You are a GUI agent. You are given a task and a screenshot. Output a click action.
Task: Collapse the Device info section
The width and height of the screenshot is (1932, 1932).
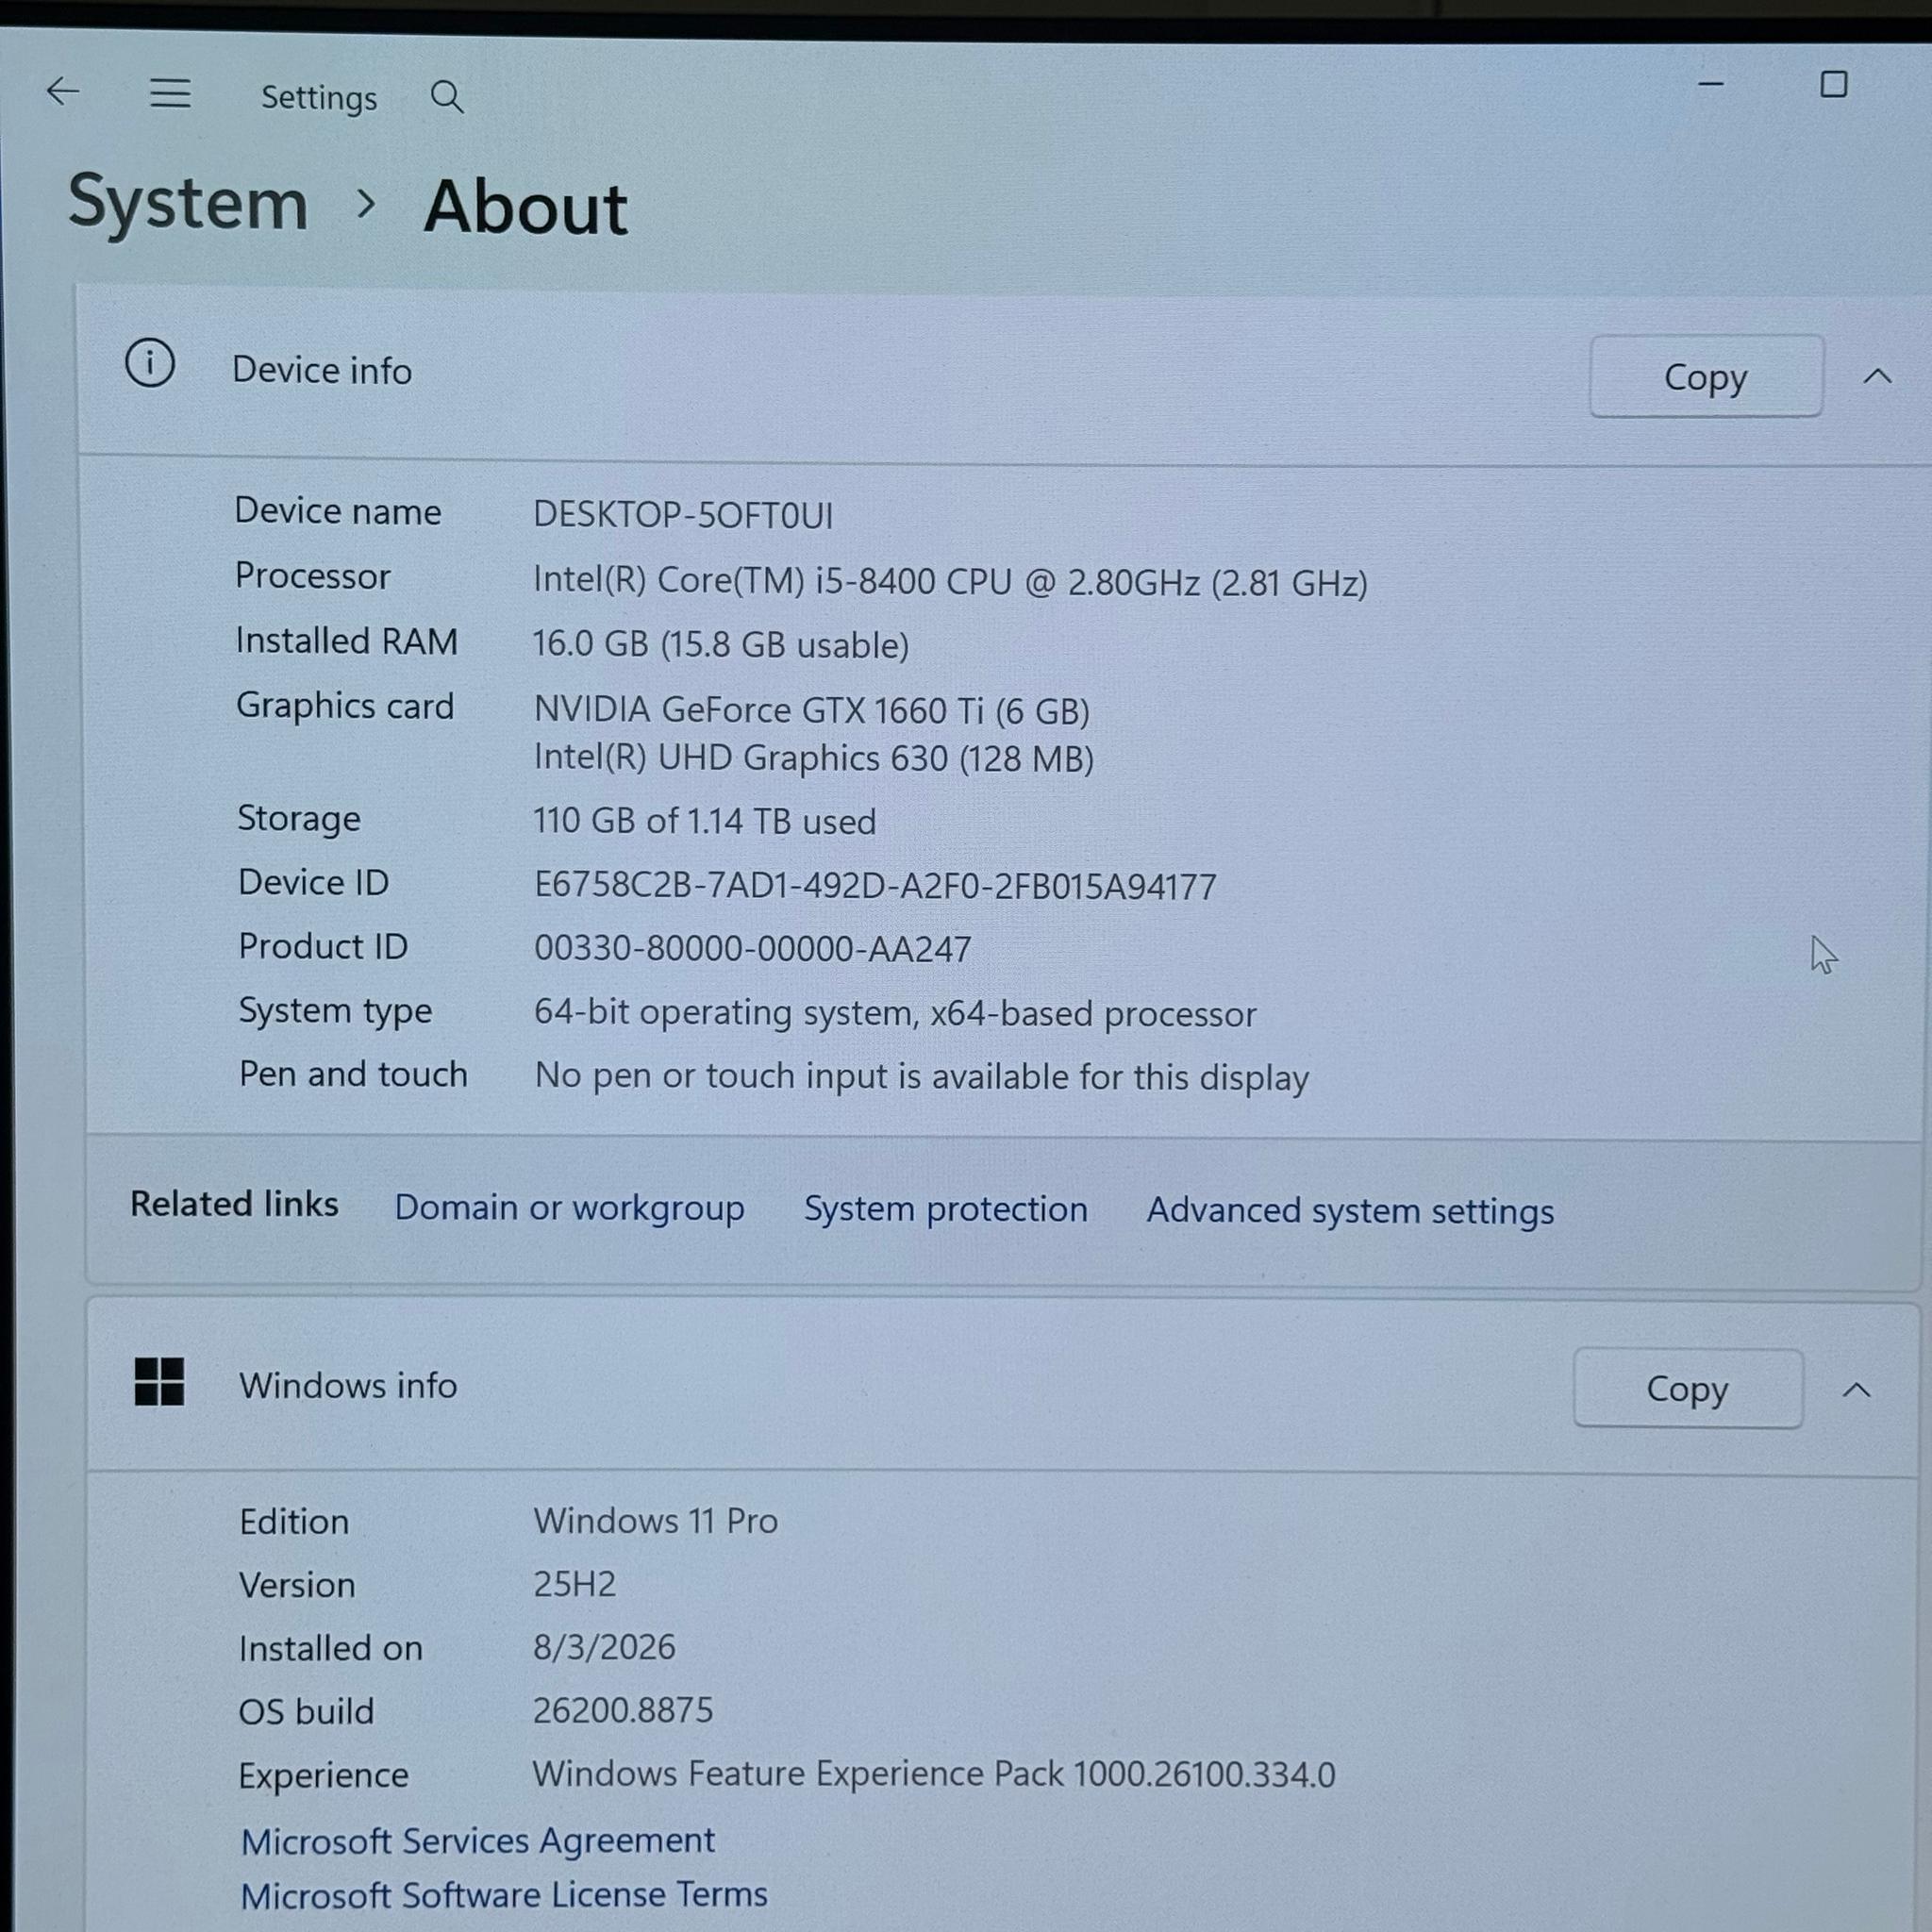coord(1877,376)
